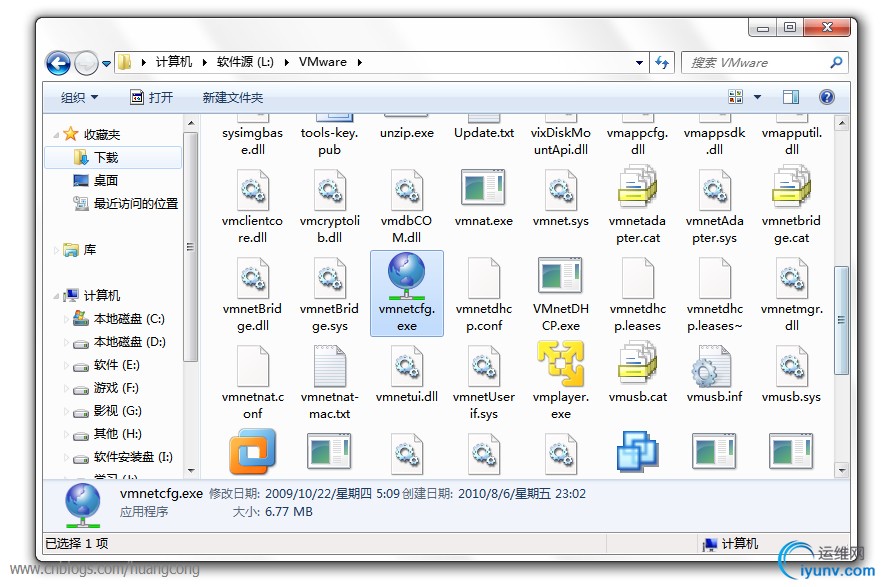The height and width of the screenshot is (587, 881).
Task: Select vmnetdhcp.leases file icon
Action: [x=637, y=277]
